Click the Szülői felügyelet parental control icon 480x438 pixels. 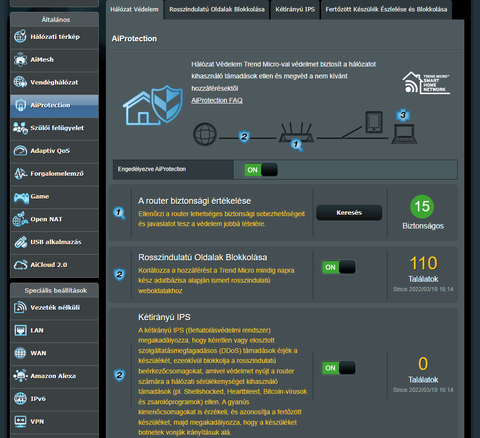(20, 128)
